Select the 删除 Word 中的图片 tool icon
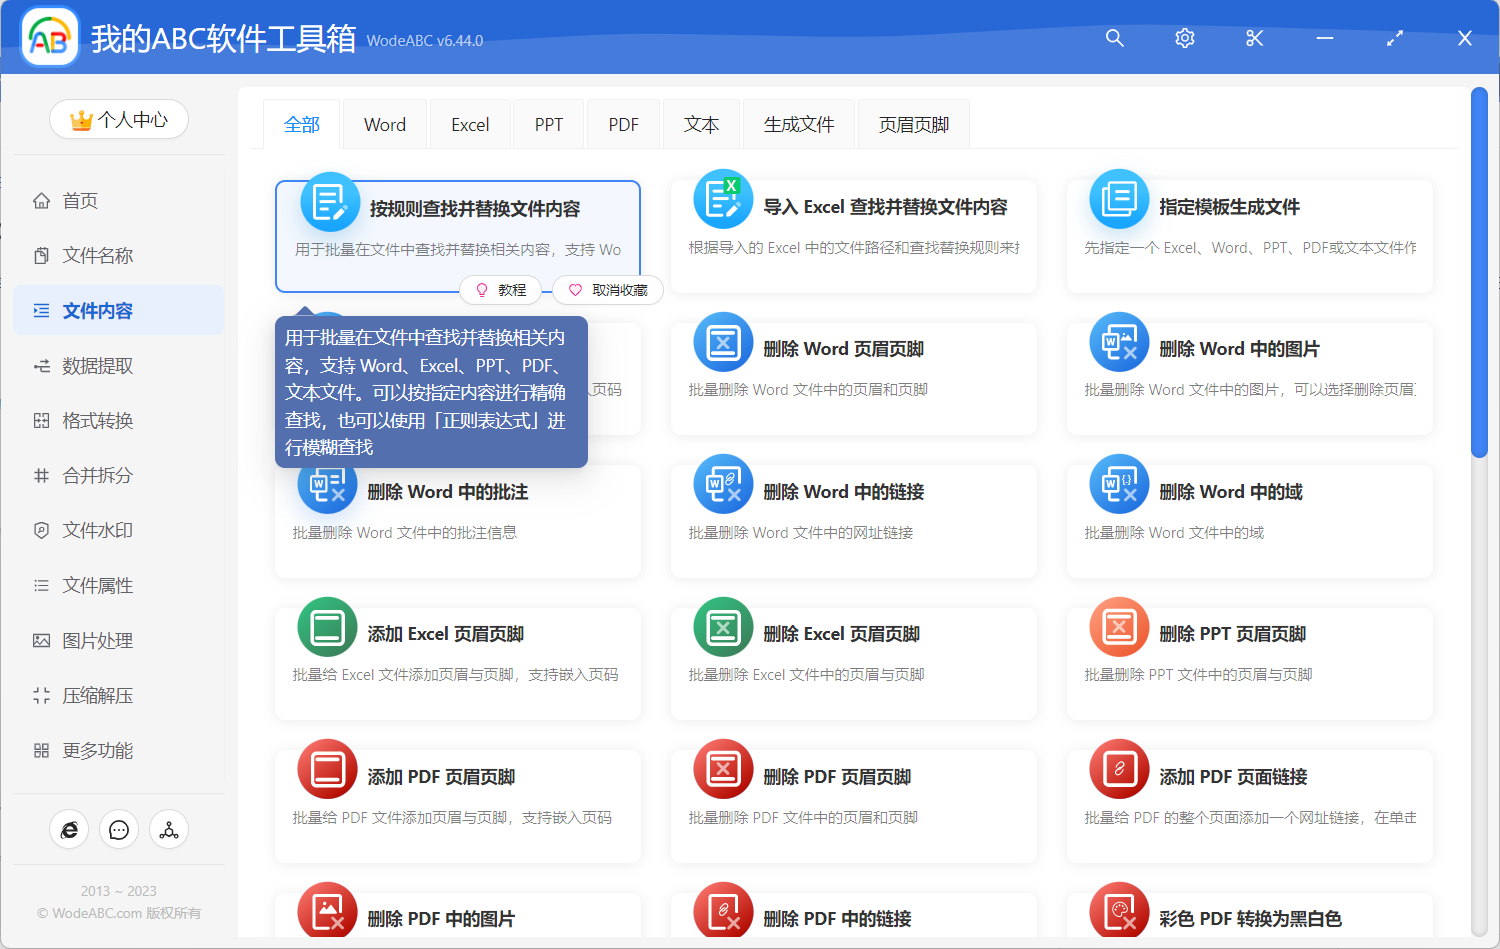Viewport: 1500px width, 949px height. [1118, 341]
